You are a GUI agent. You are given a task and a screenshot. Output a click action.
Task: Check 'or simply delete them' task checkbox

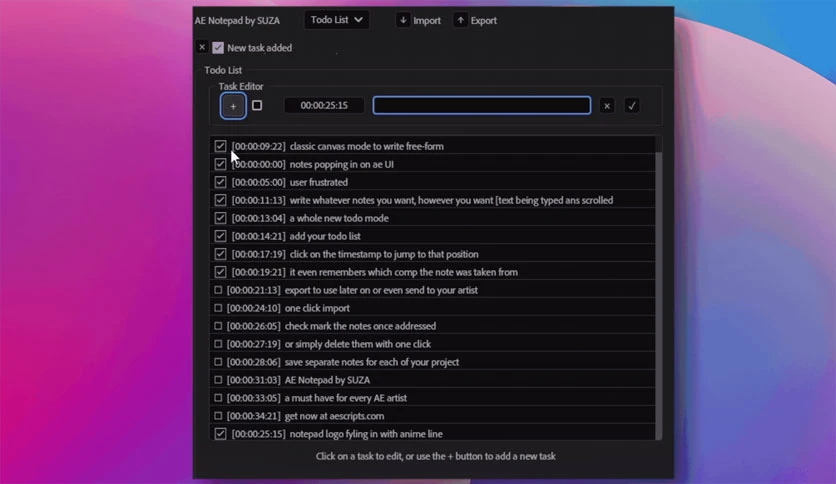pos(218,344)
